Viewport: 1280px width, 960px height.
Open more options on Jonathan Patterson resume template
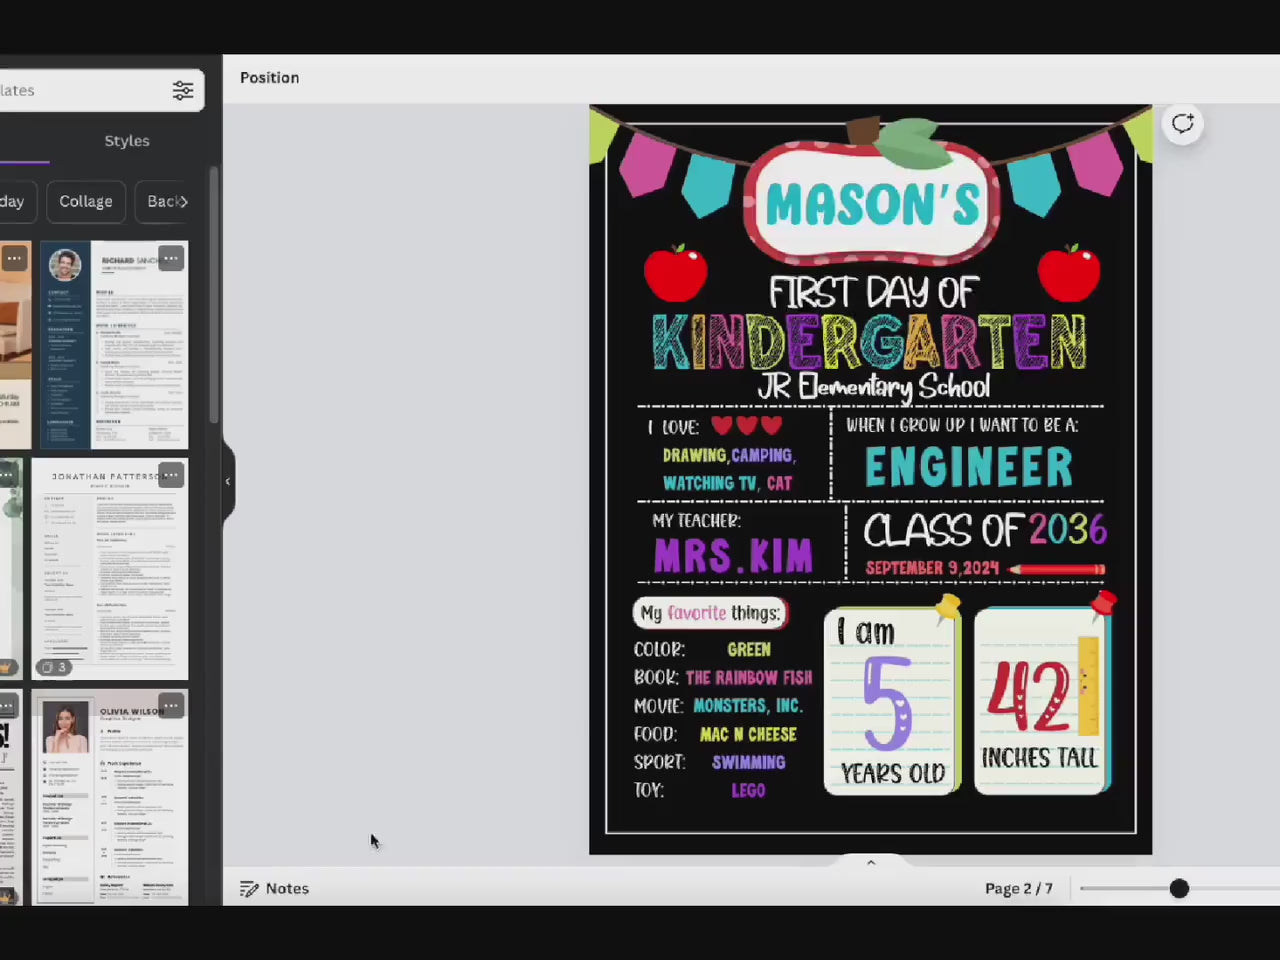[x=171, y=475]
